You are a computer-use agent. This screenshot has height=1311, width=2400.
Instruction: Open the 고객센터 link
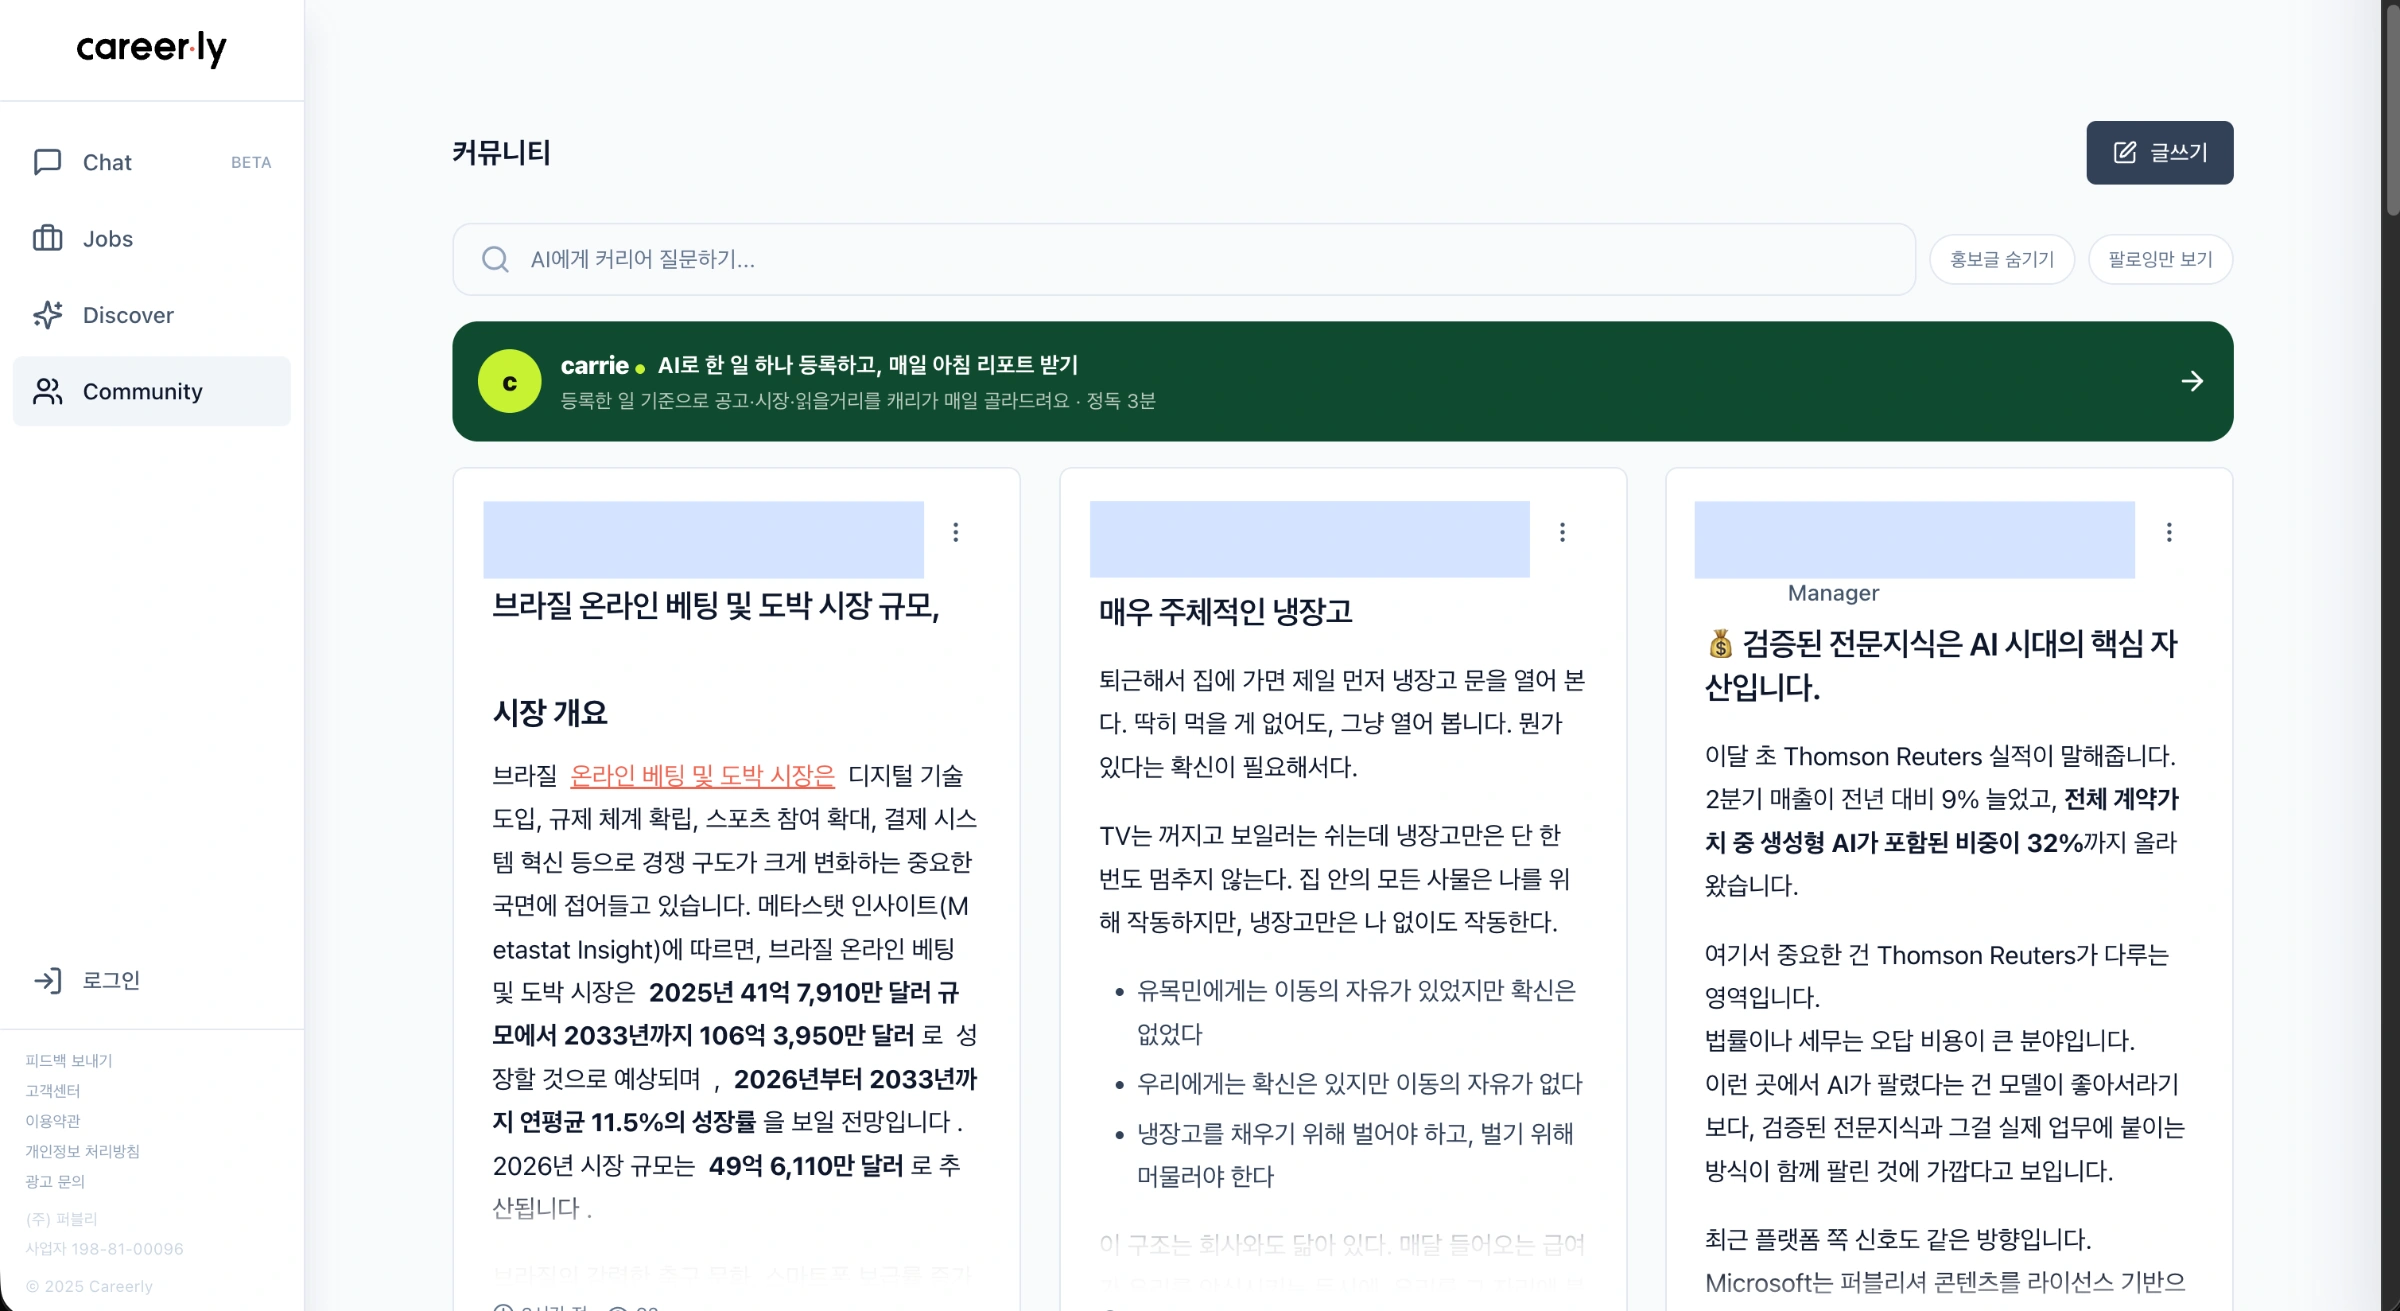[53, 1090]
